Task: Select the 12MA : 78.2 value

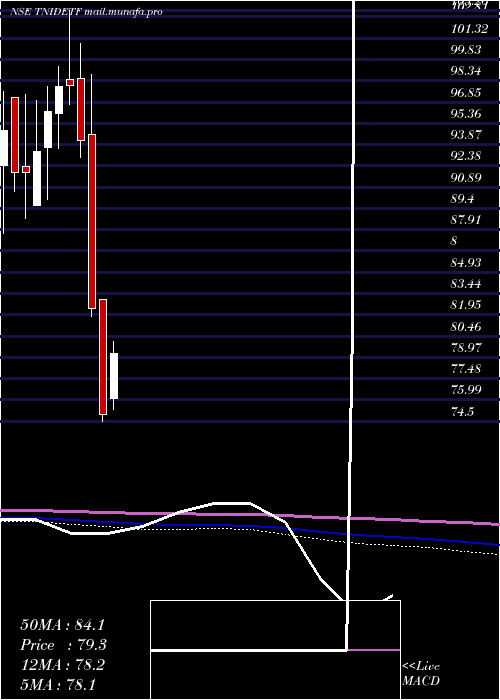Action: coord(63,665)
